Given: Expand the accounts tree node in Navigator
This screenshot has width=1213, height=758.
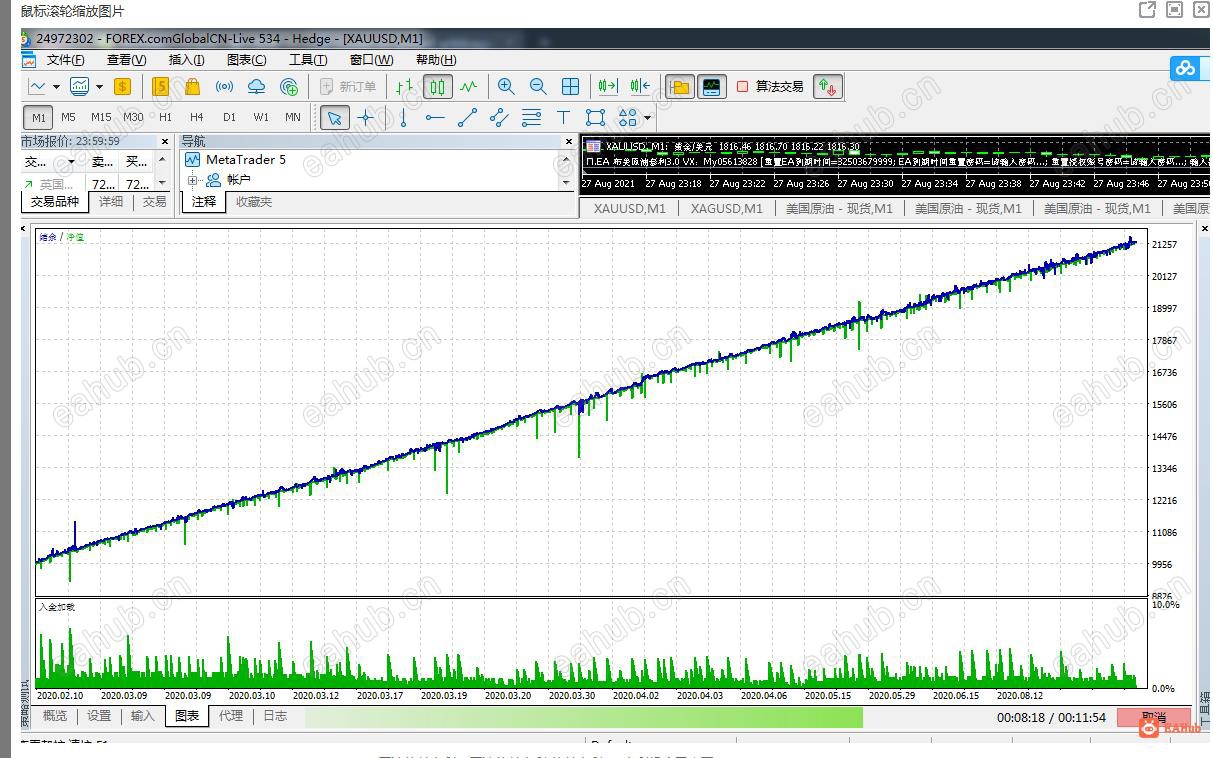Looking at the screenshot, I should click(x=192, y=181).
